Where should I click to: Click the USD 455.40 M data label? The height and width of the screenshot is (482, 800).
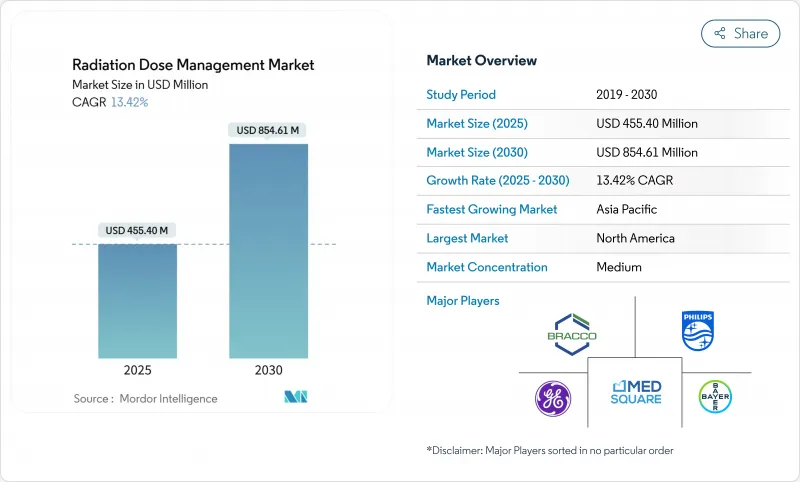click(137, 230)
